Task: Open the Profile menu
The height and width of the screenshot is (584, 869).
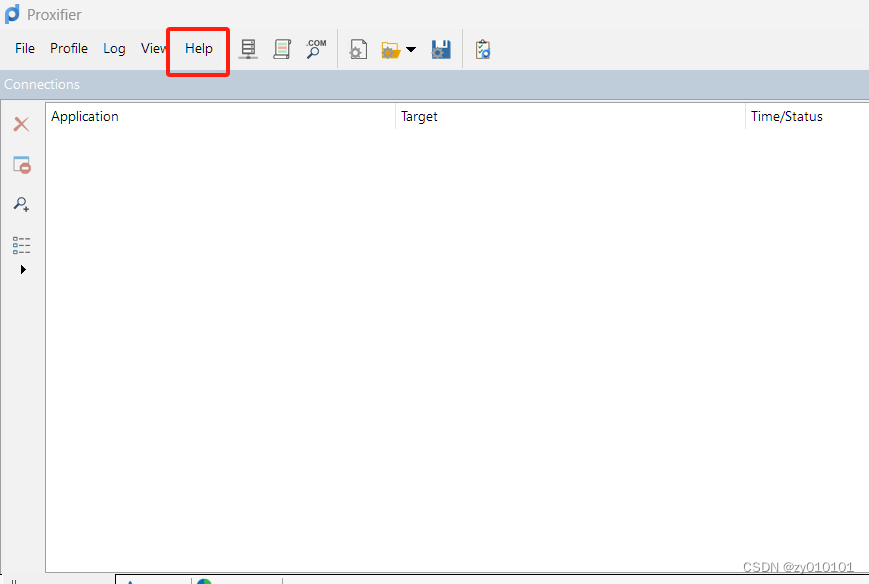Action: click(69, 49)
